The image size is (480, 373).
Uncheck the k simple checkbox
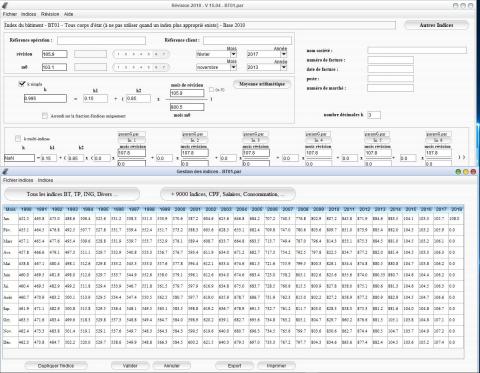(x=22, y=84)
